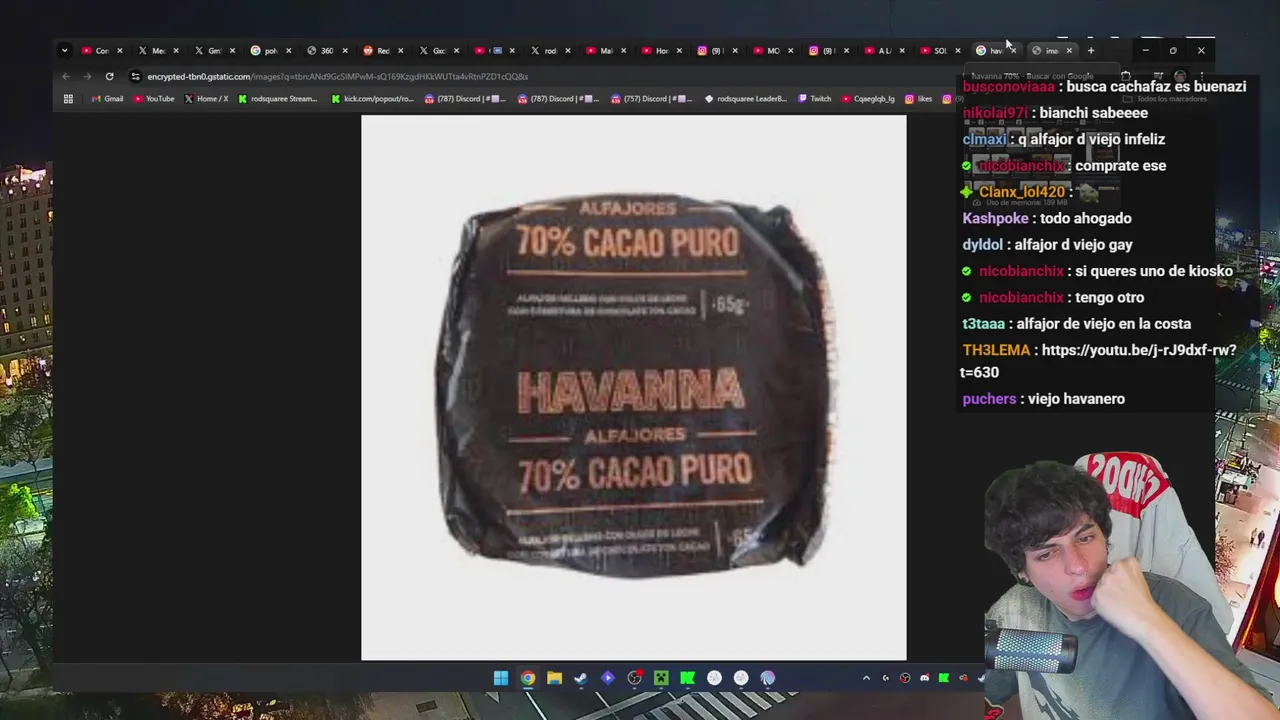Image resolution: width=1280 pixels, height=720 pixels.
Task: Open 'kick.com/popout/ro...' bookmark
Action: 372,99
